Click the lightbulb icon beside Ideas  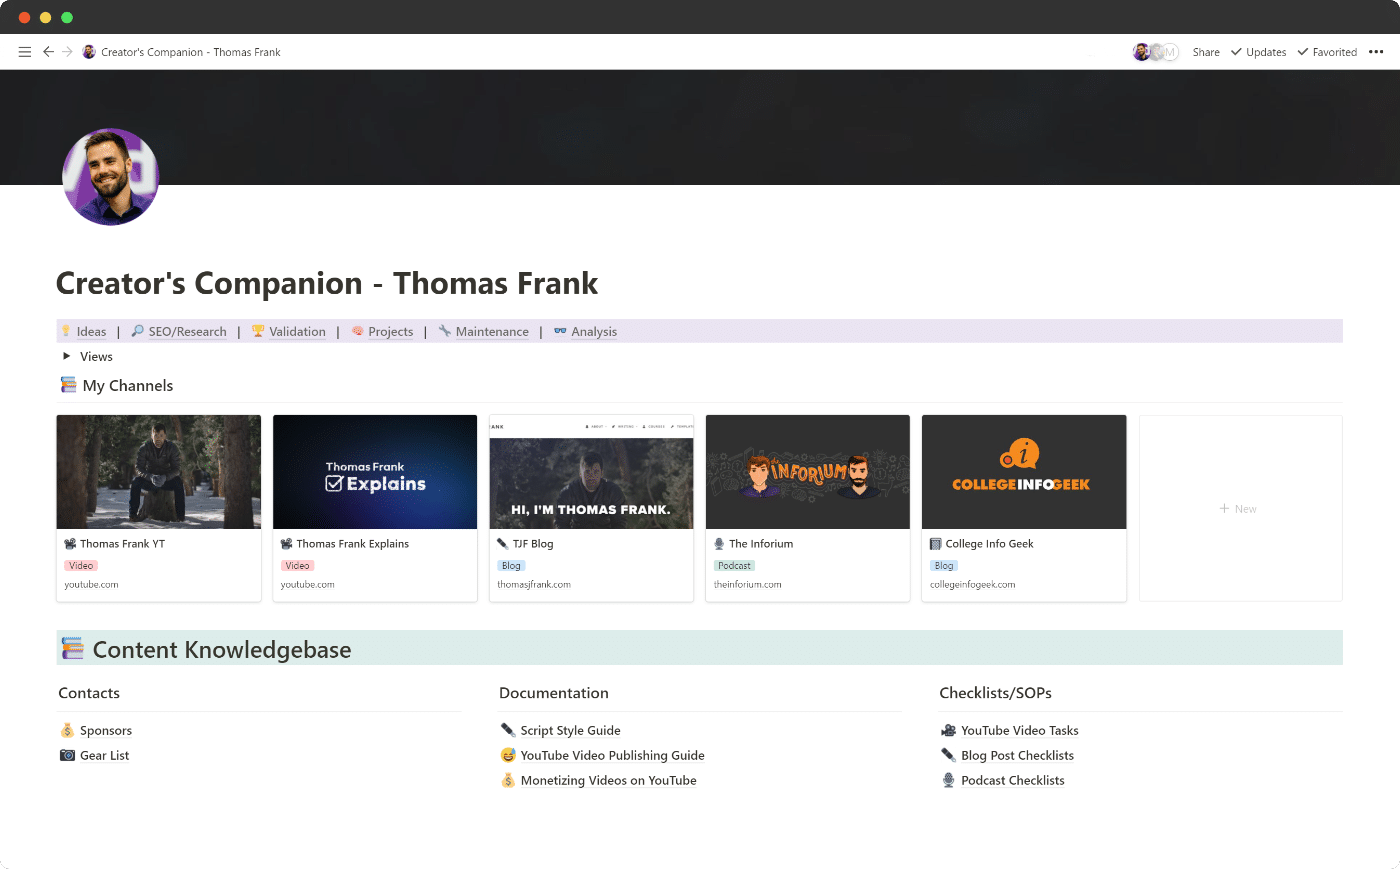coord(66,331)
